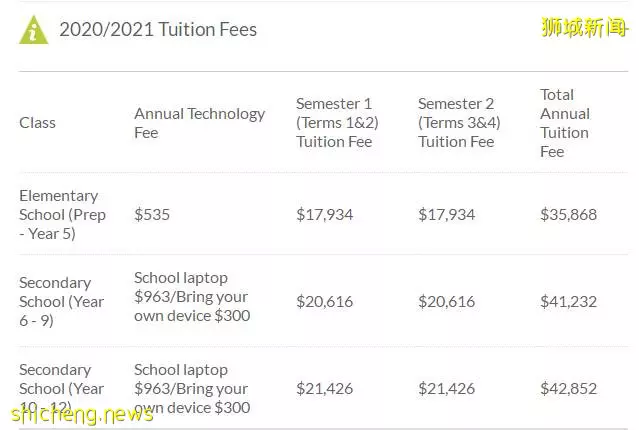Screen dimensions: 639x430
Task: Click the $41,232 total annual fee
Action: click(x=568, y=302)
